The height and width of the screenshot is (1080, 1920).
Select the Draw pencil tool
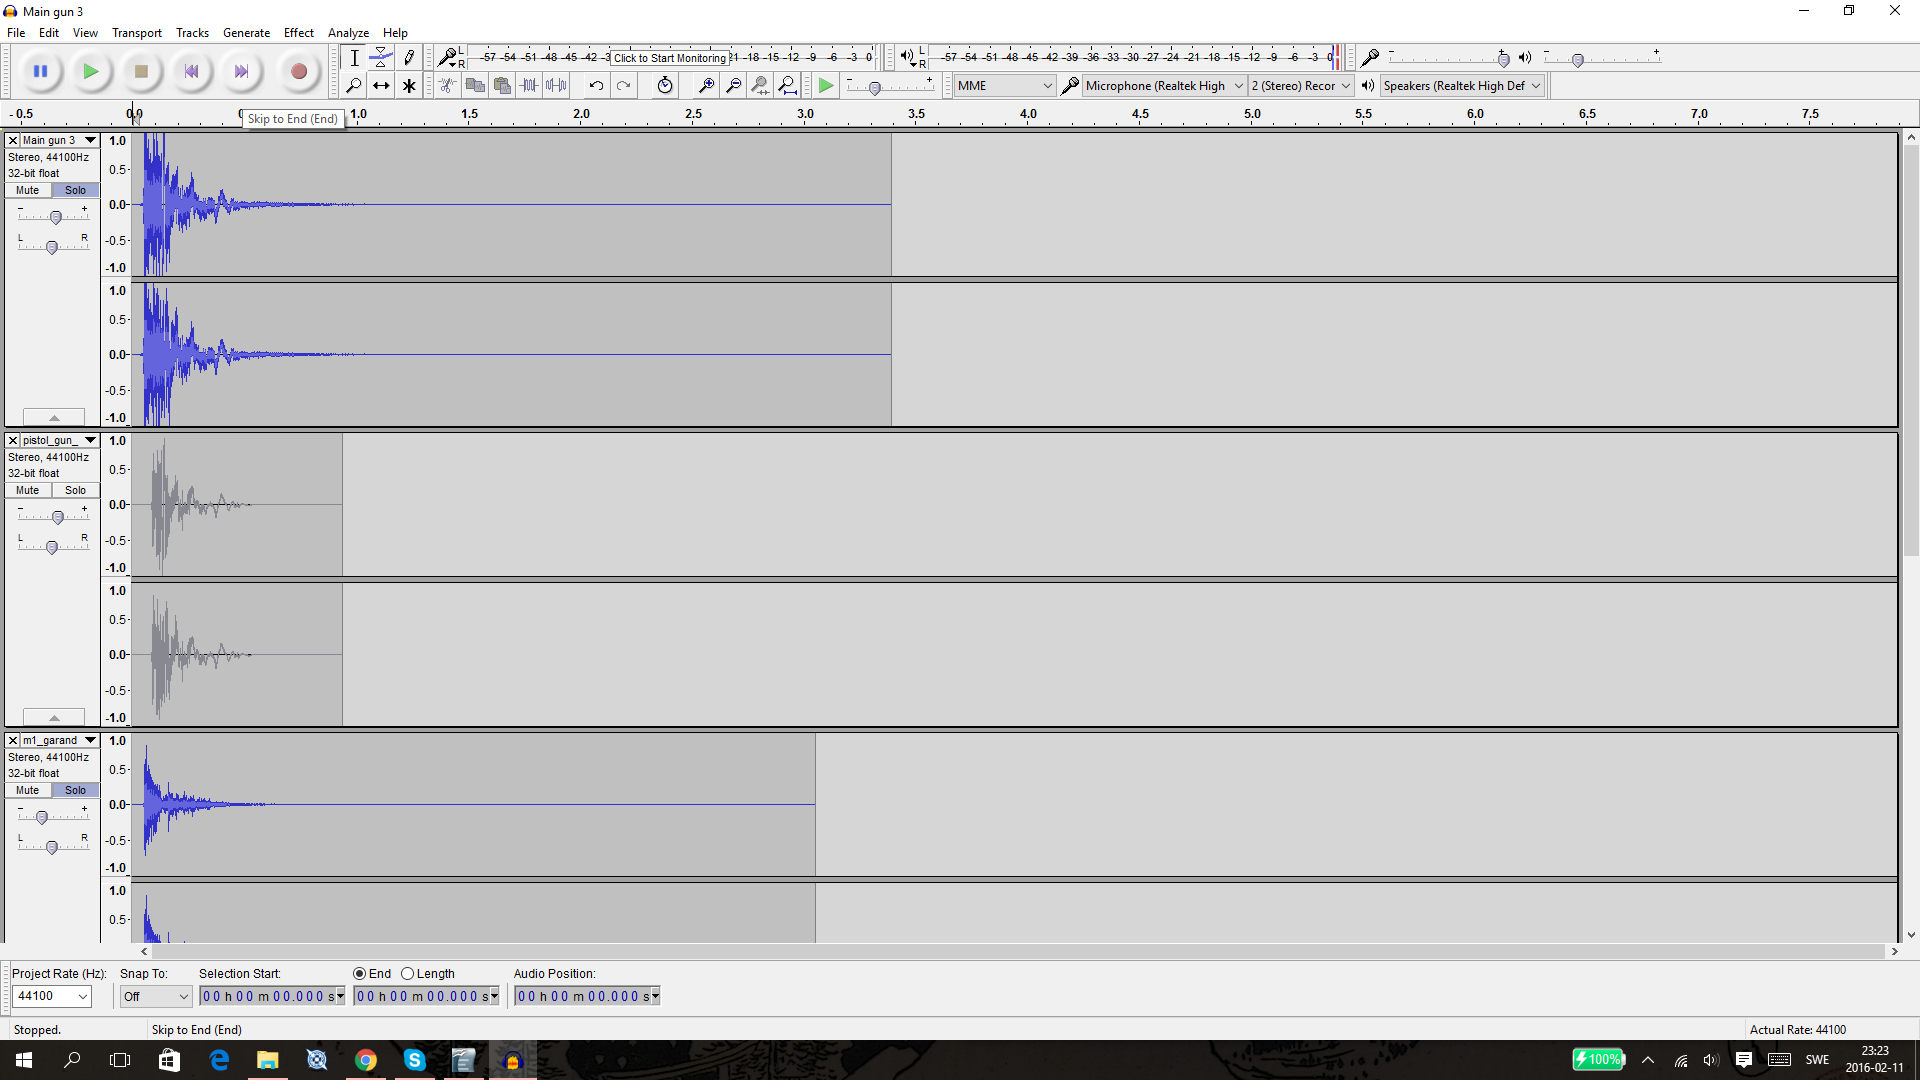pos(409,58)
